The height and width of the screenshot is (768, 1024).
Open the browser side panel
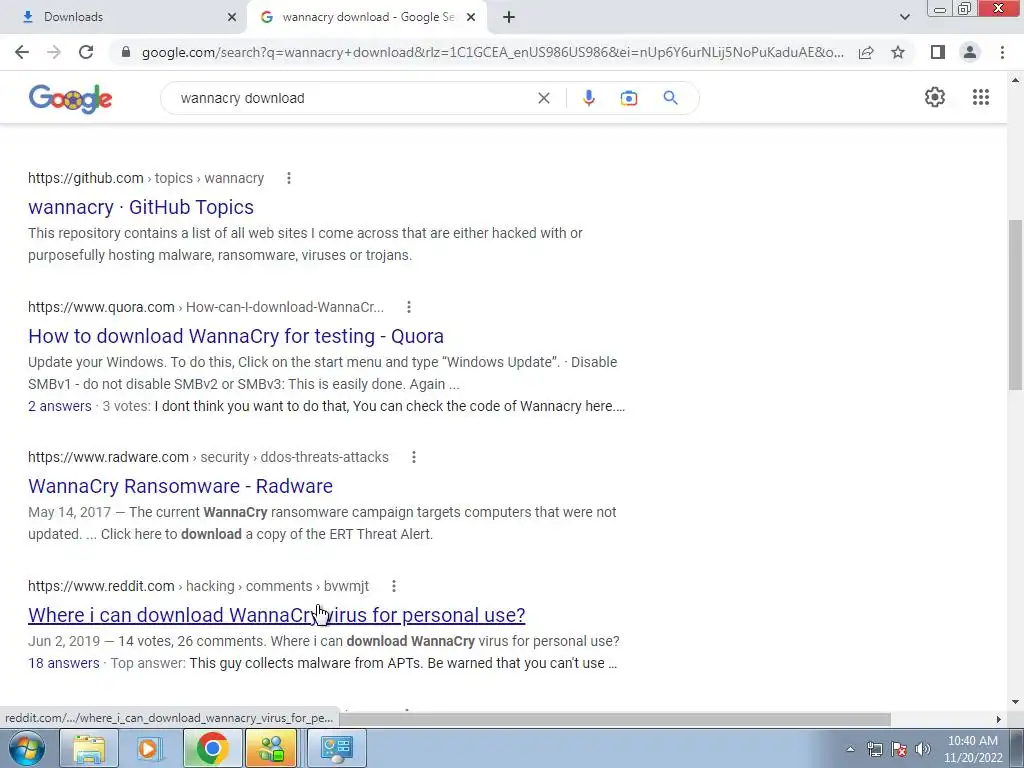pos(938,52)
